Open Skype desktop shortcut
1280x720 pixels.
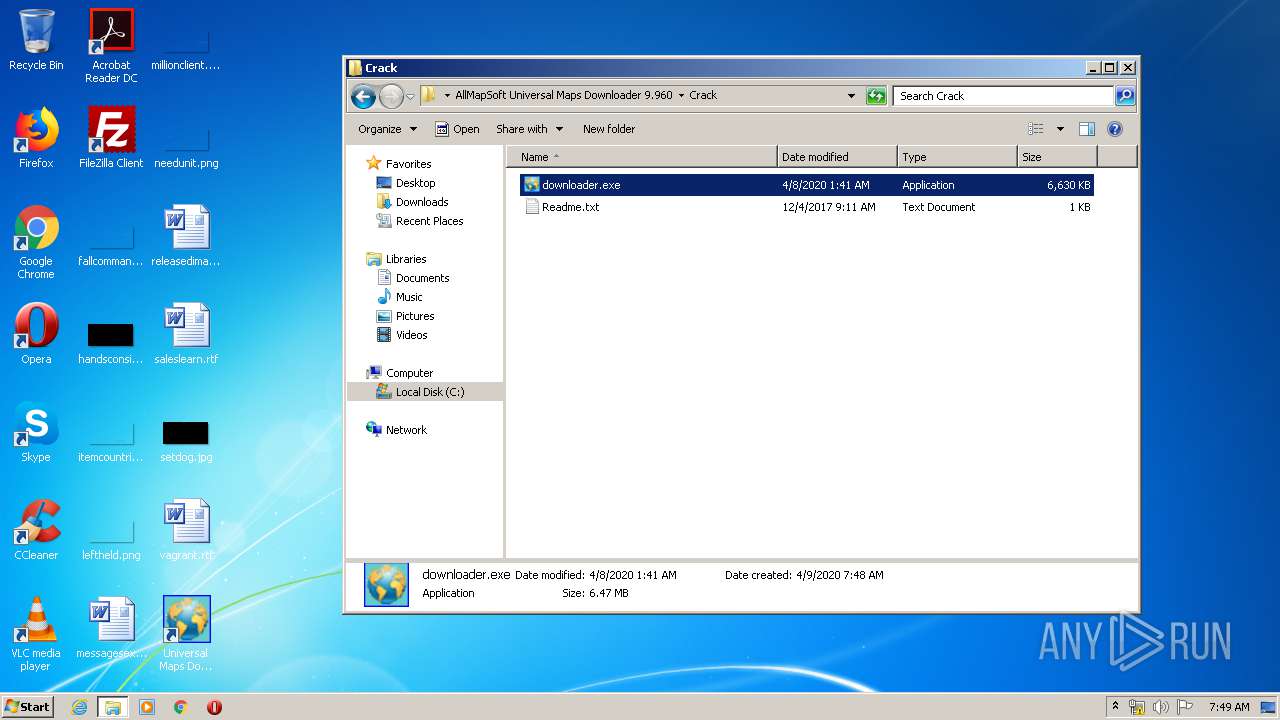[x=36, y=432]
